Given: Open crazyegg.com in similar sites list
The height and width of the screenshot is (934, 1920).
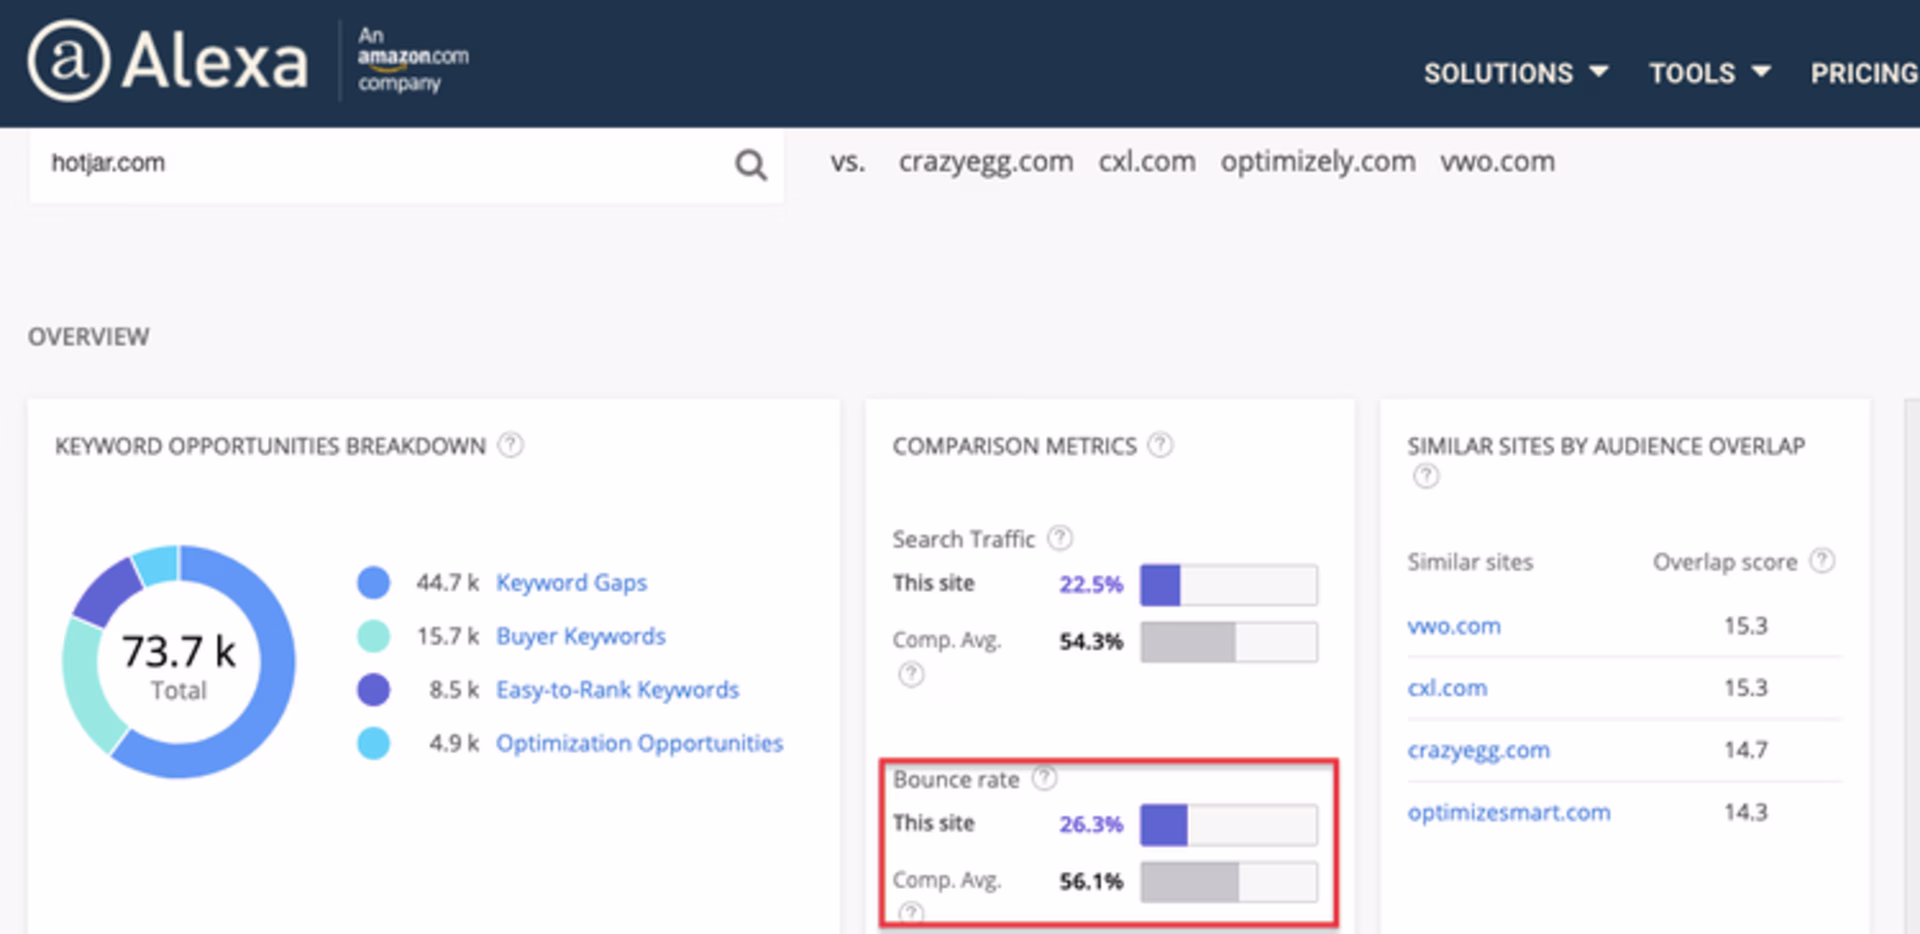Looking at the screenshot, I should (1478, 750).
